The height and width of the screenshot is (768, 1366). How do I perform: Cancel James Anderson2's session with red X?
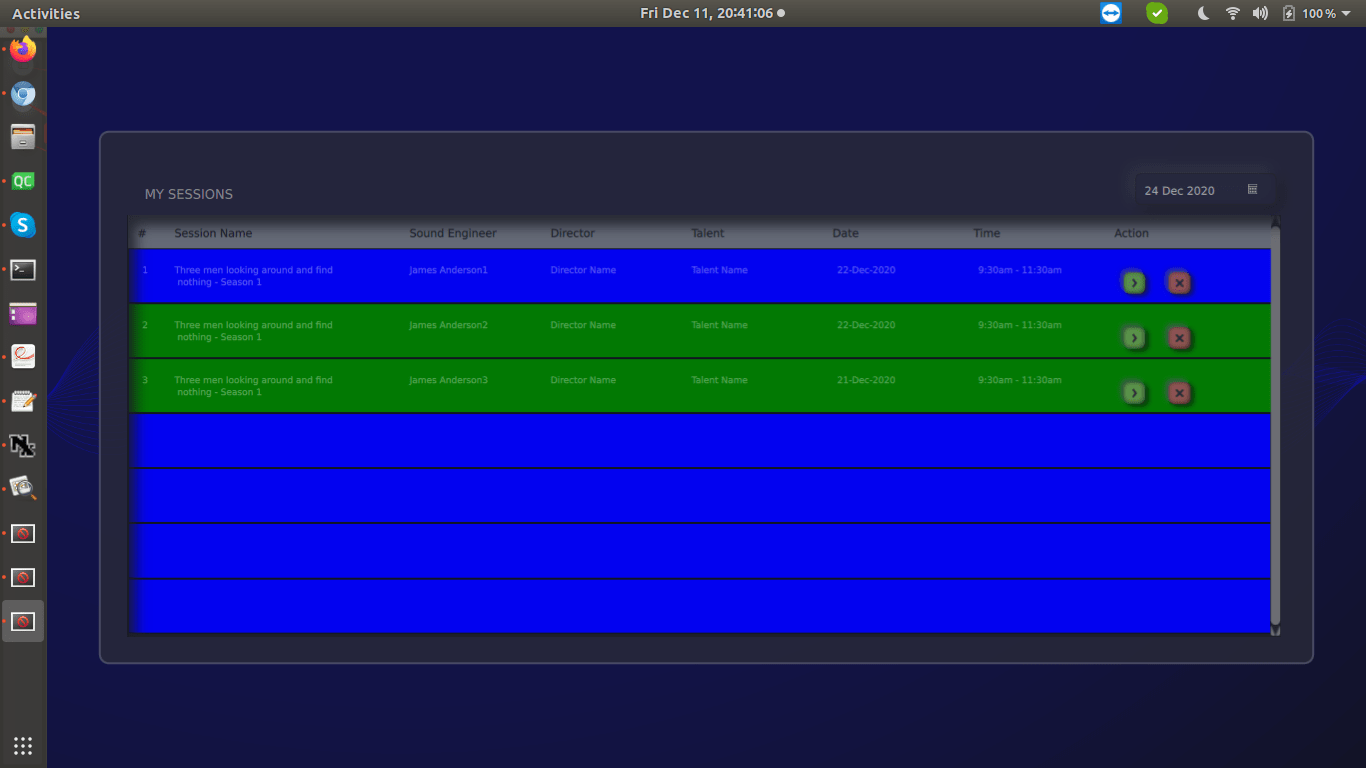1179,339
